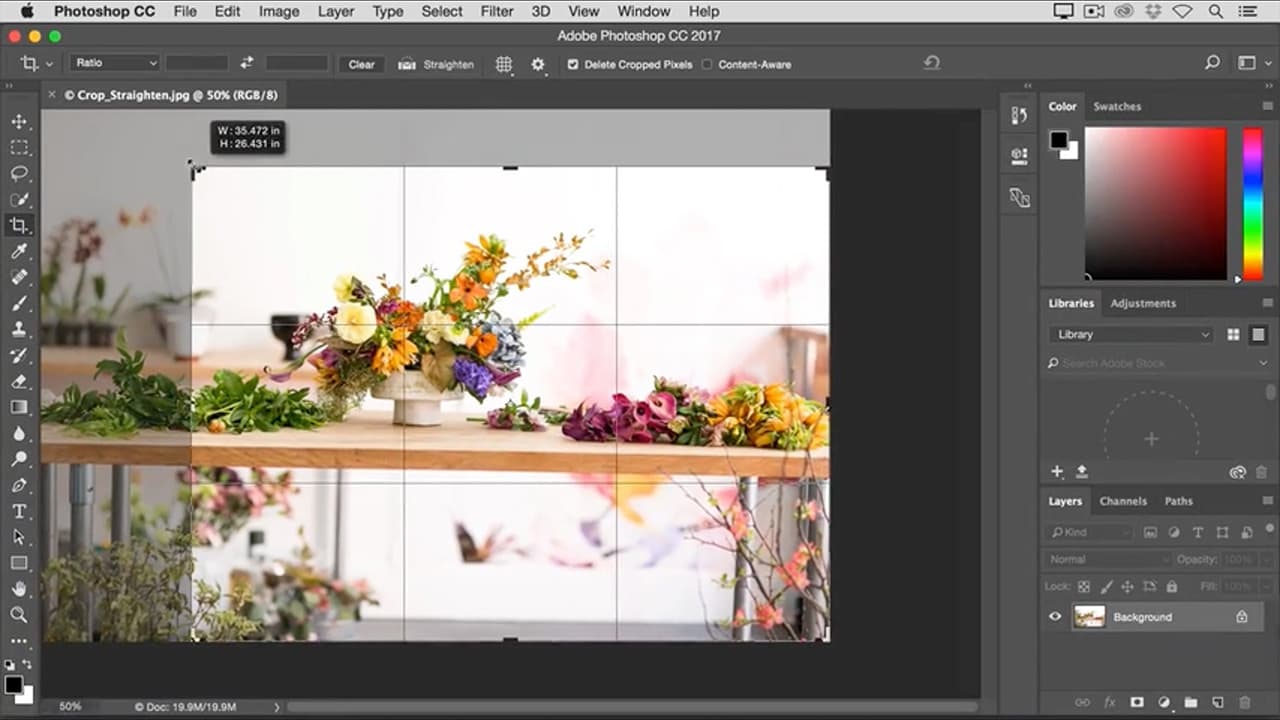Select the Eraser tool
This screenshot has width=1280, height=720.
point(19,381)
